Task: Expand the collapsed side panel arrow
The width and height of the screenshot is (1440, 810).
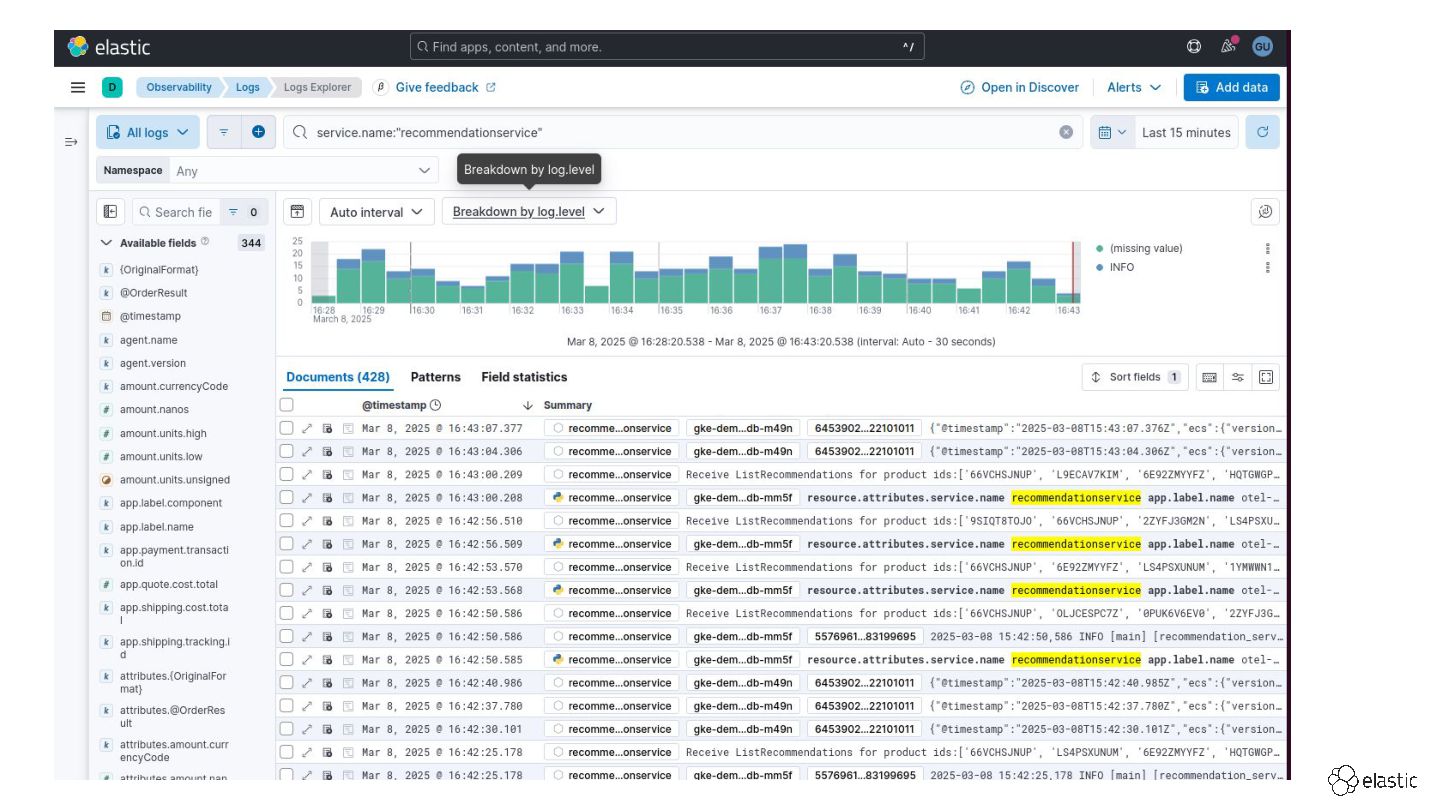Action: [x=71, y=142]
